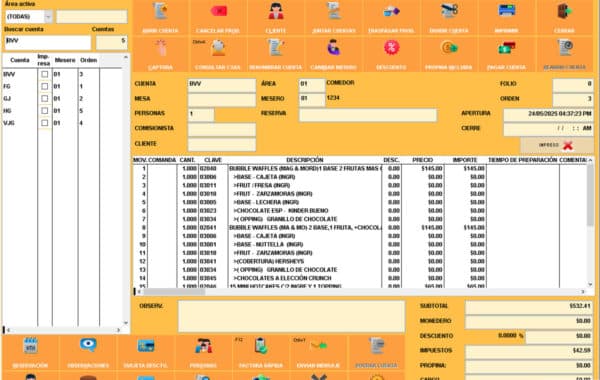Select the Dividir Cuenta scissors icon

click(x=449, y=18)
